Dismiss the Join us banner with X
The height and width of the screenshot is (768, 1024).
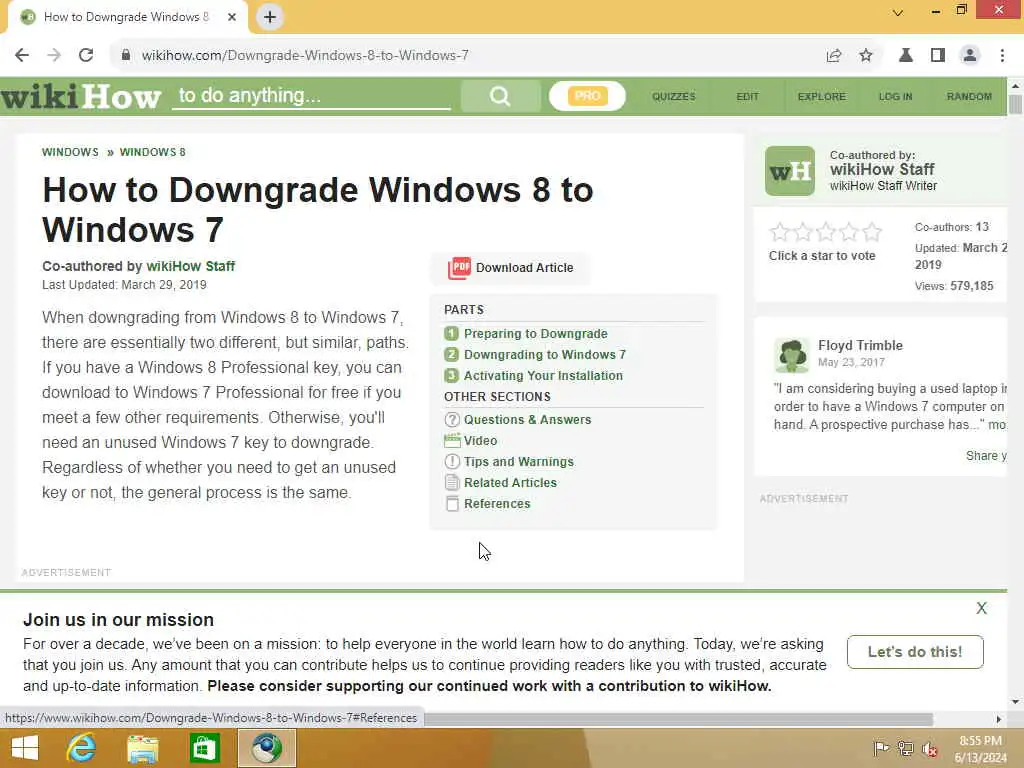click(x=982, y=608)
